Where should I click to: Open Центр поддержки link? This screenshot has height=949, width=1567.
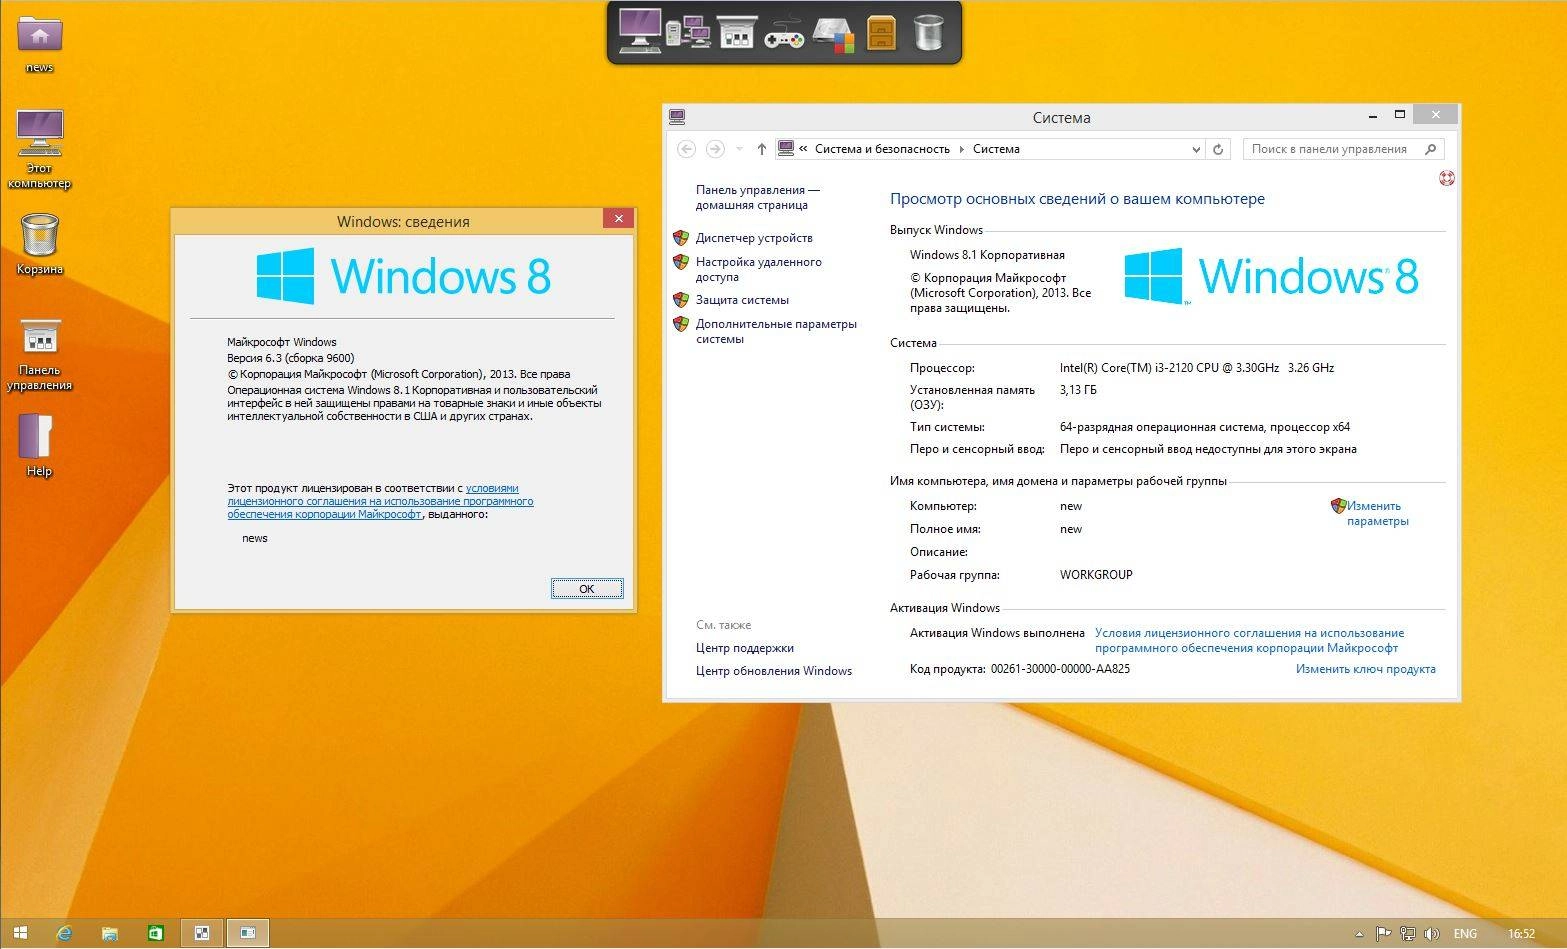744,648
